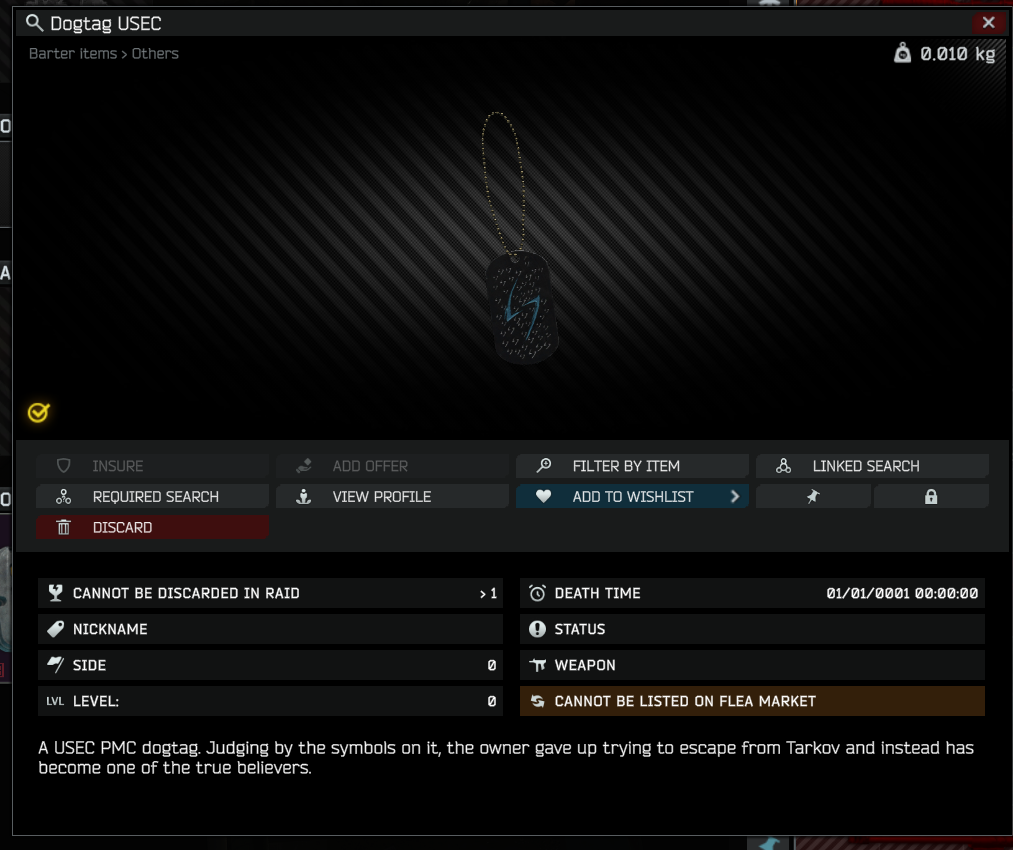
Task: Select the Weapon attribute row
Action: pos(752,665)
